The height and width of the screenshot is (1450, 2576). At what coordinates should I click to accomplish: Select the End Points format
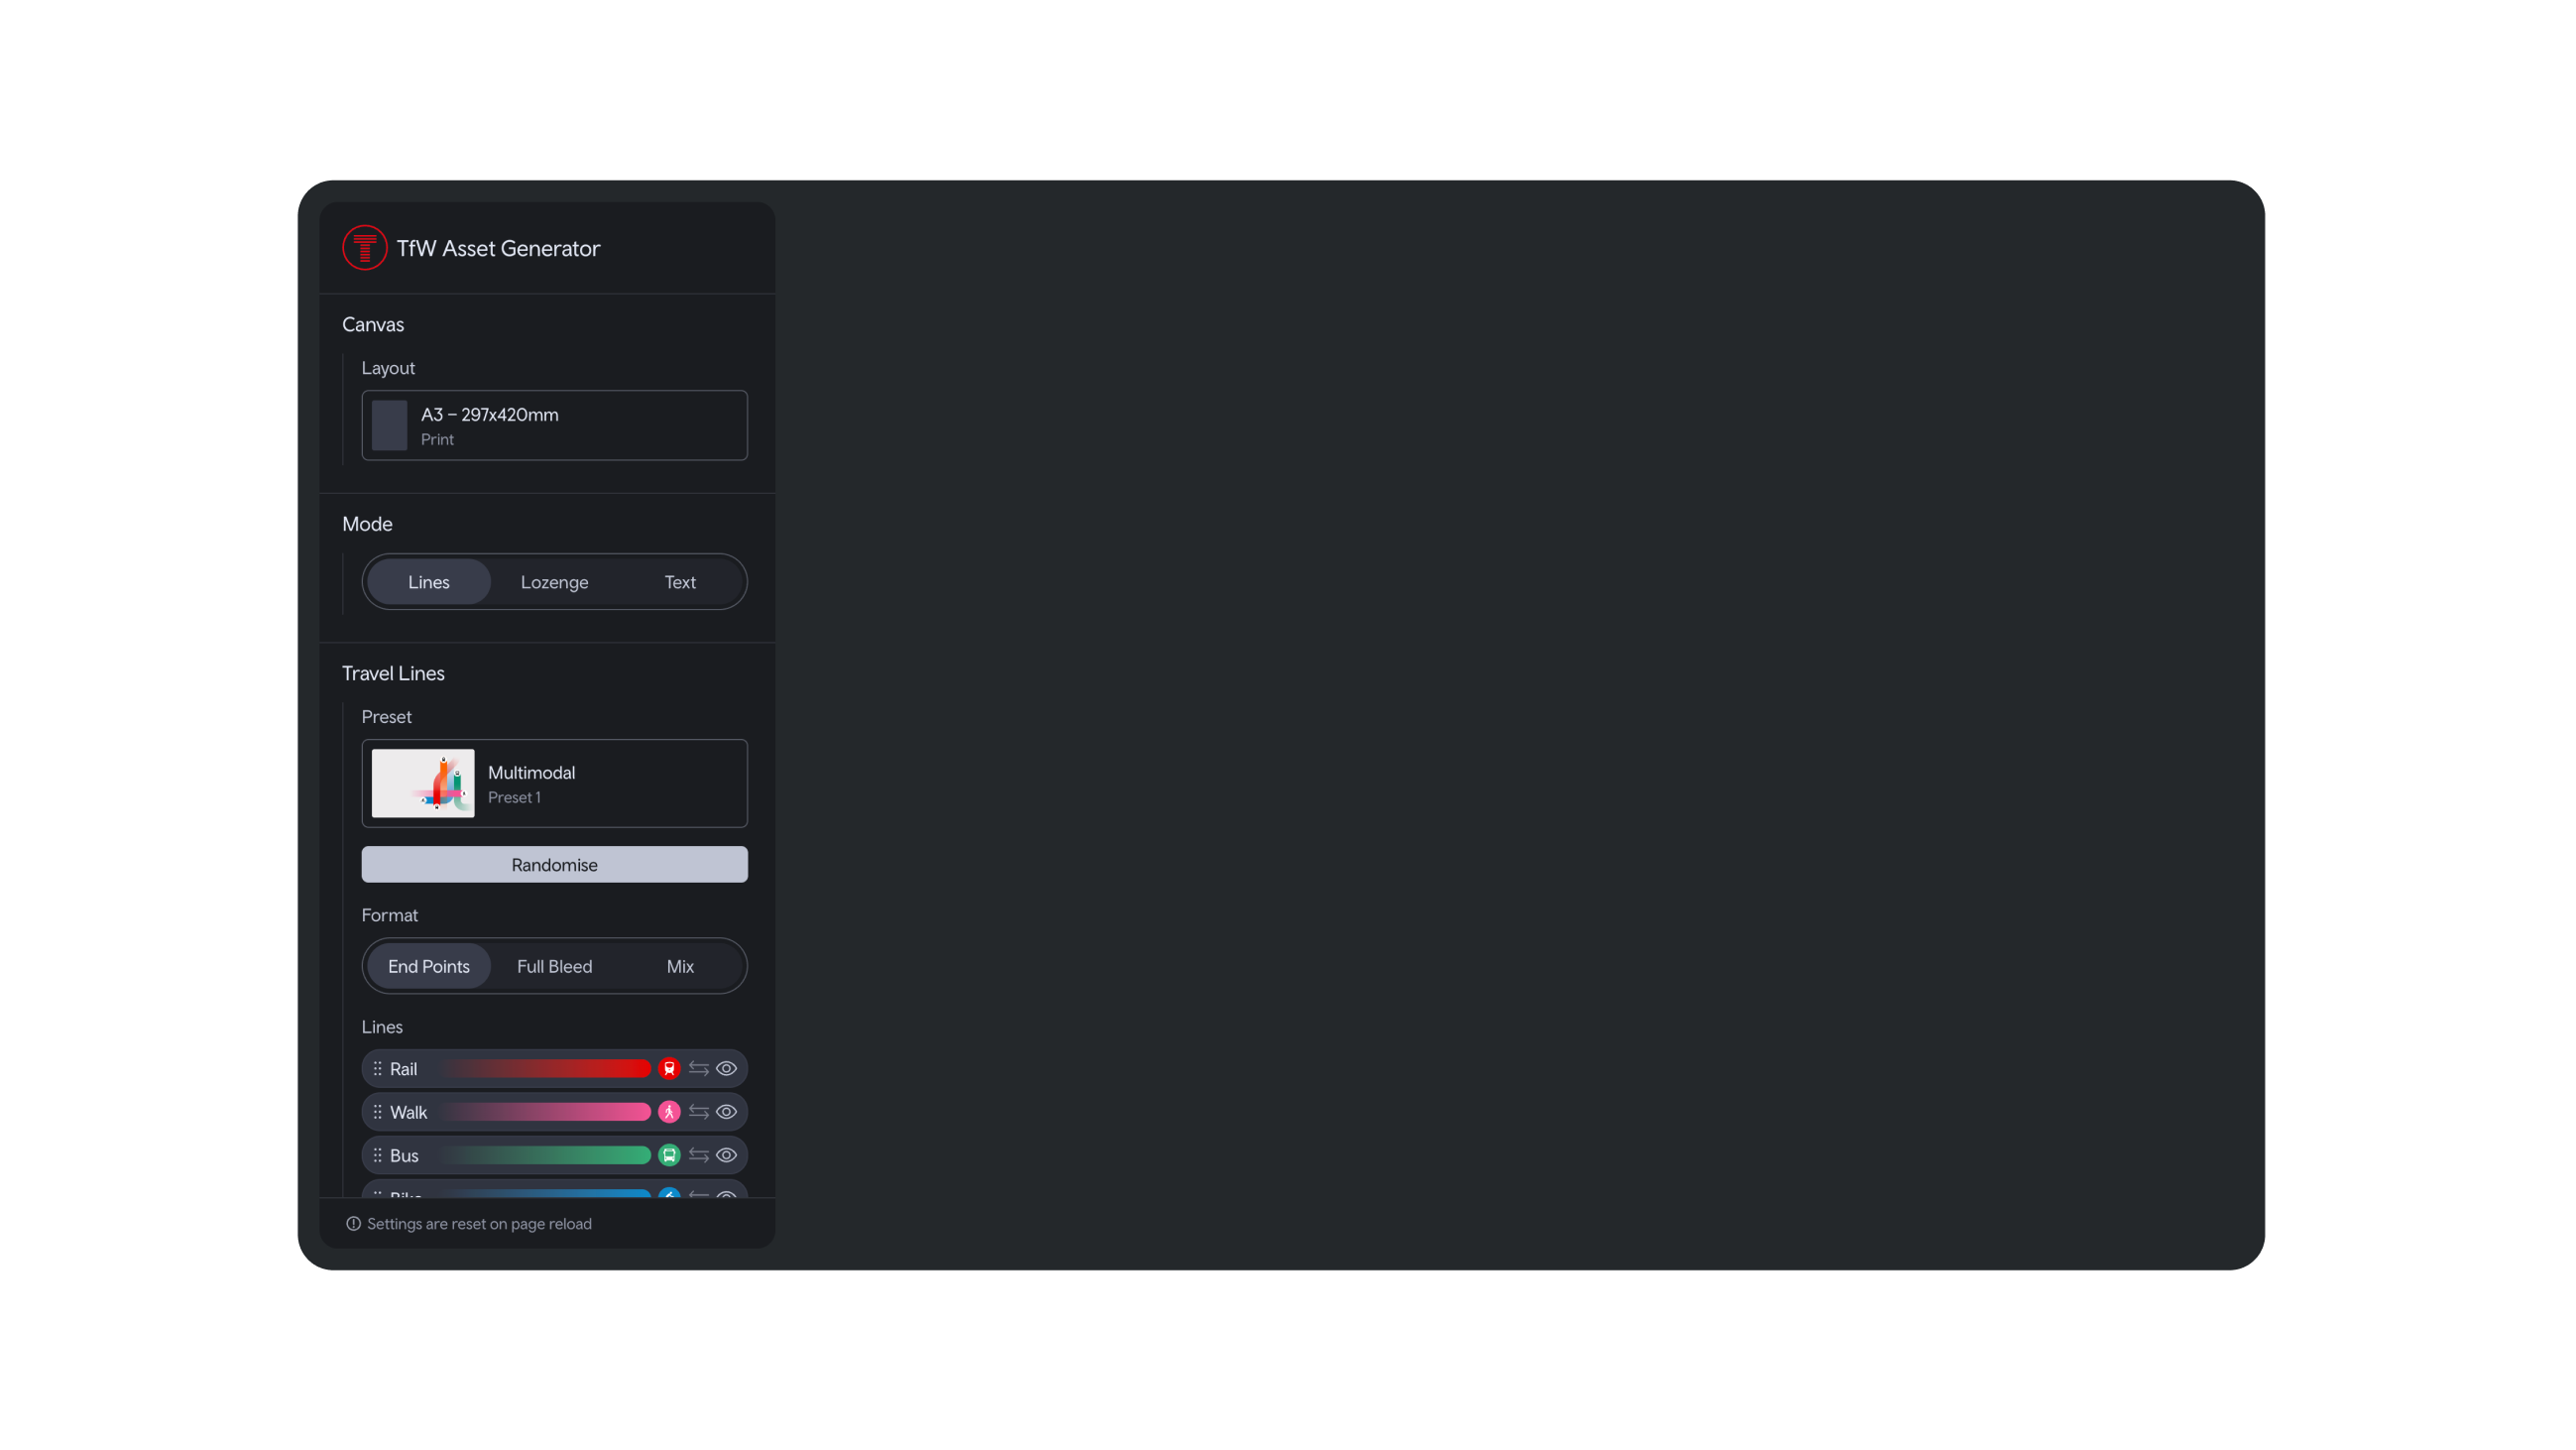tap(428, 966)
